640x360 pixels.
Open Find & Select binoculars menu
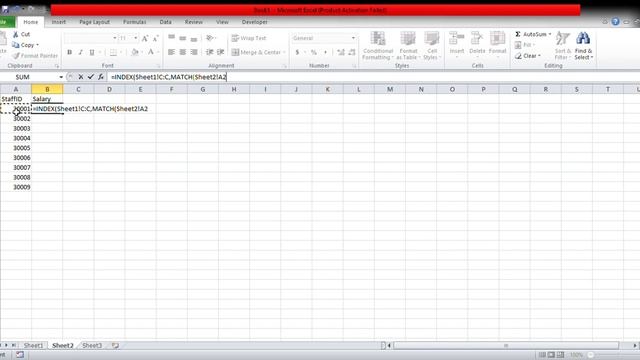click(x=583, y=46)
